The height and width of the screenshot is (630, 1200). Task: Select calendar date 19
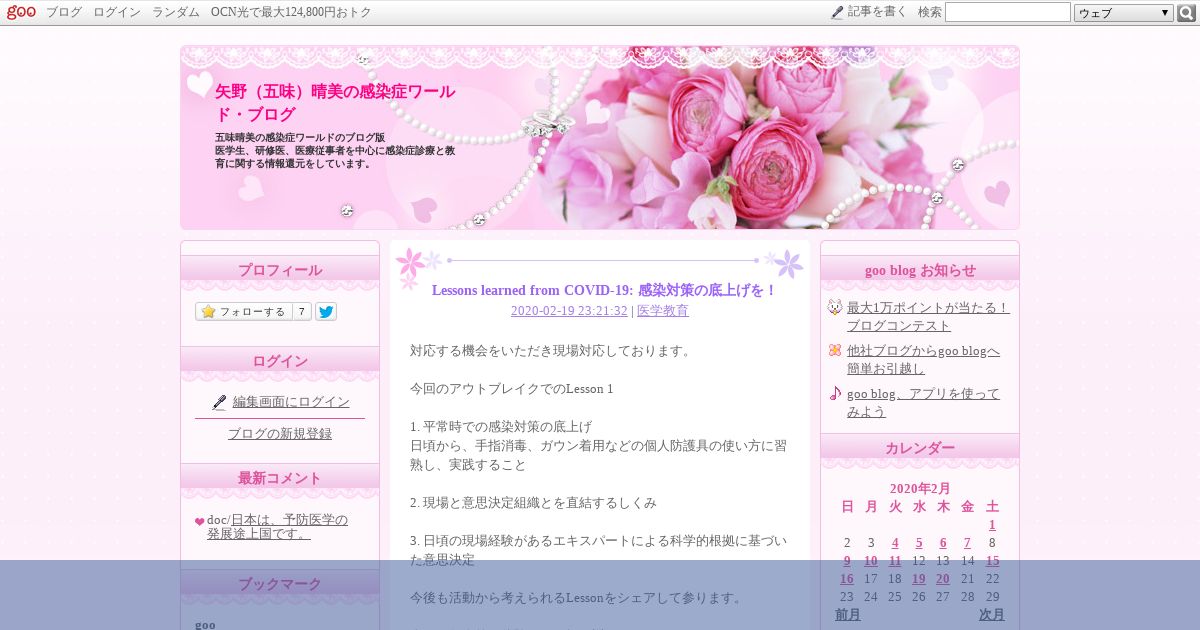tap(919, 579)
